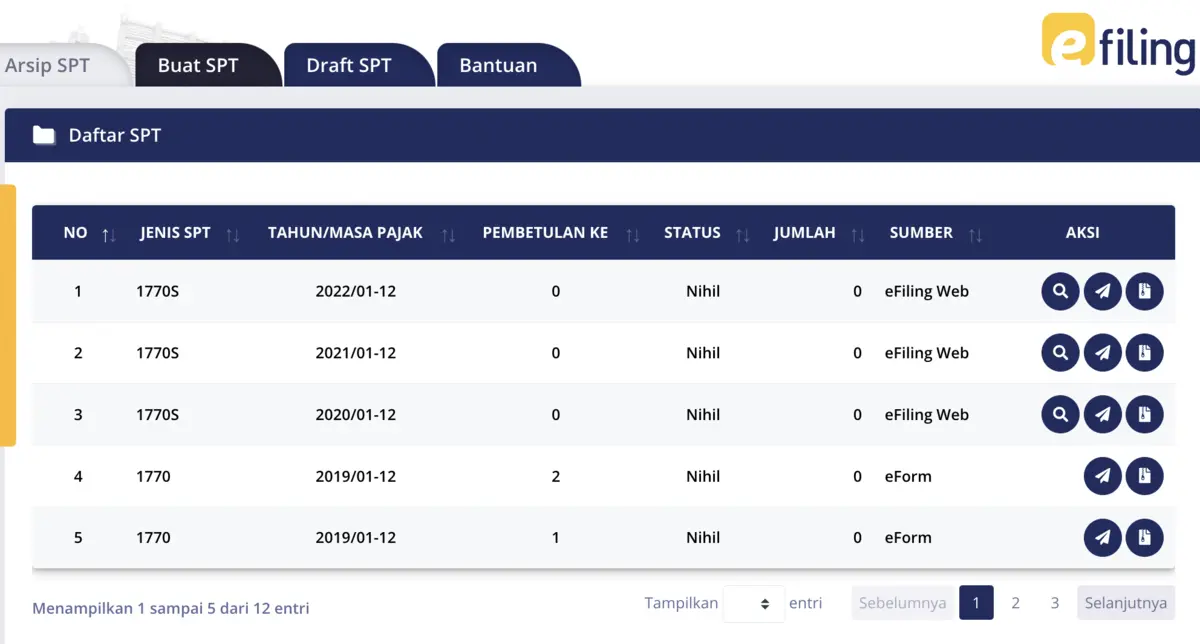
Task: Click the document icon for 2021 SPT row
Action: click(x=1145, y=353)
